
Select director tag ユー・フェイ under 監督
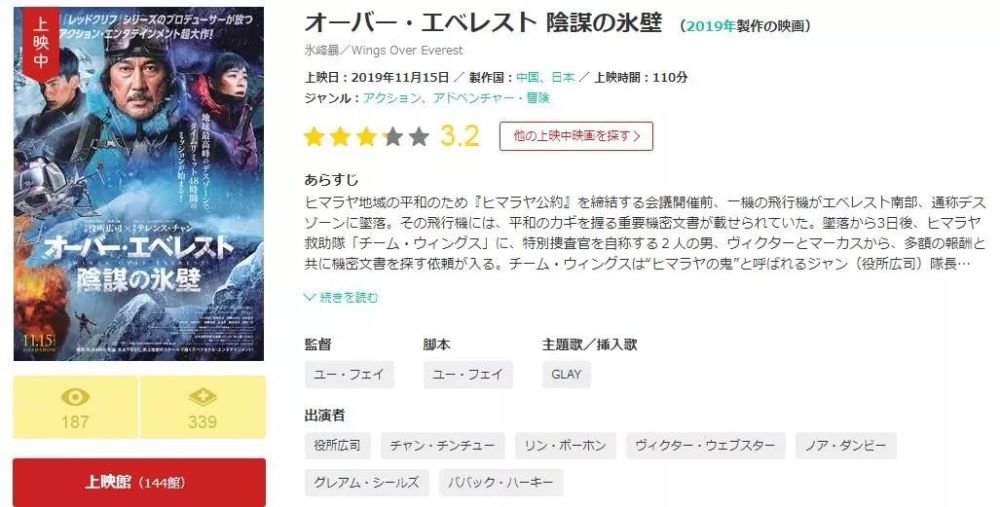click(349, 374)
